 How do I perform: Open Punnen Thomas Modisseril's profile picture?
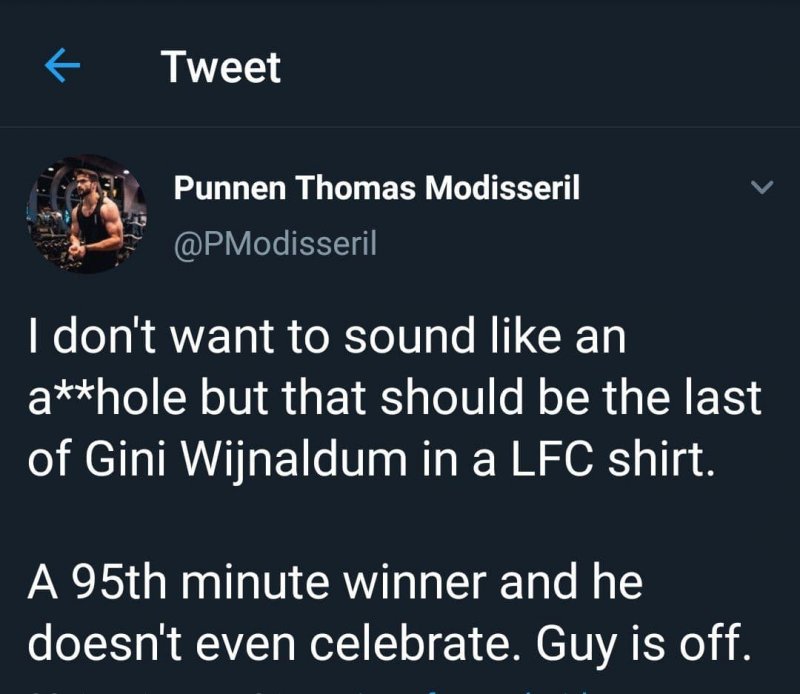(87, 214)
